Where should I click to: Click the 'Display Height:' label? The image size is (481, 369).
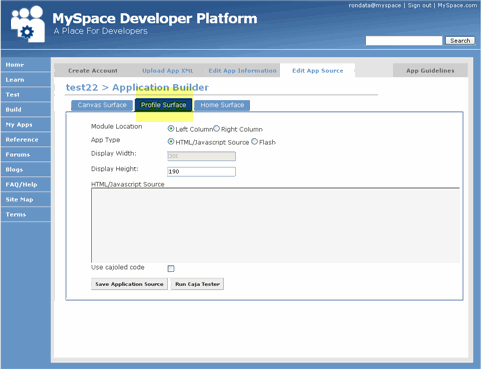[114, 169]
